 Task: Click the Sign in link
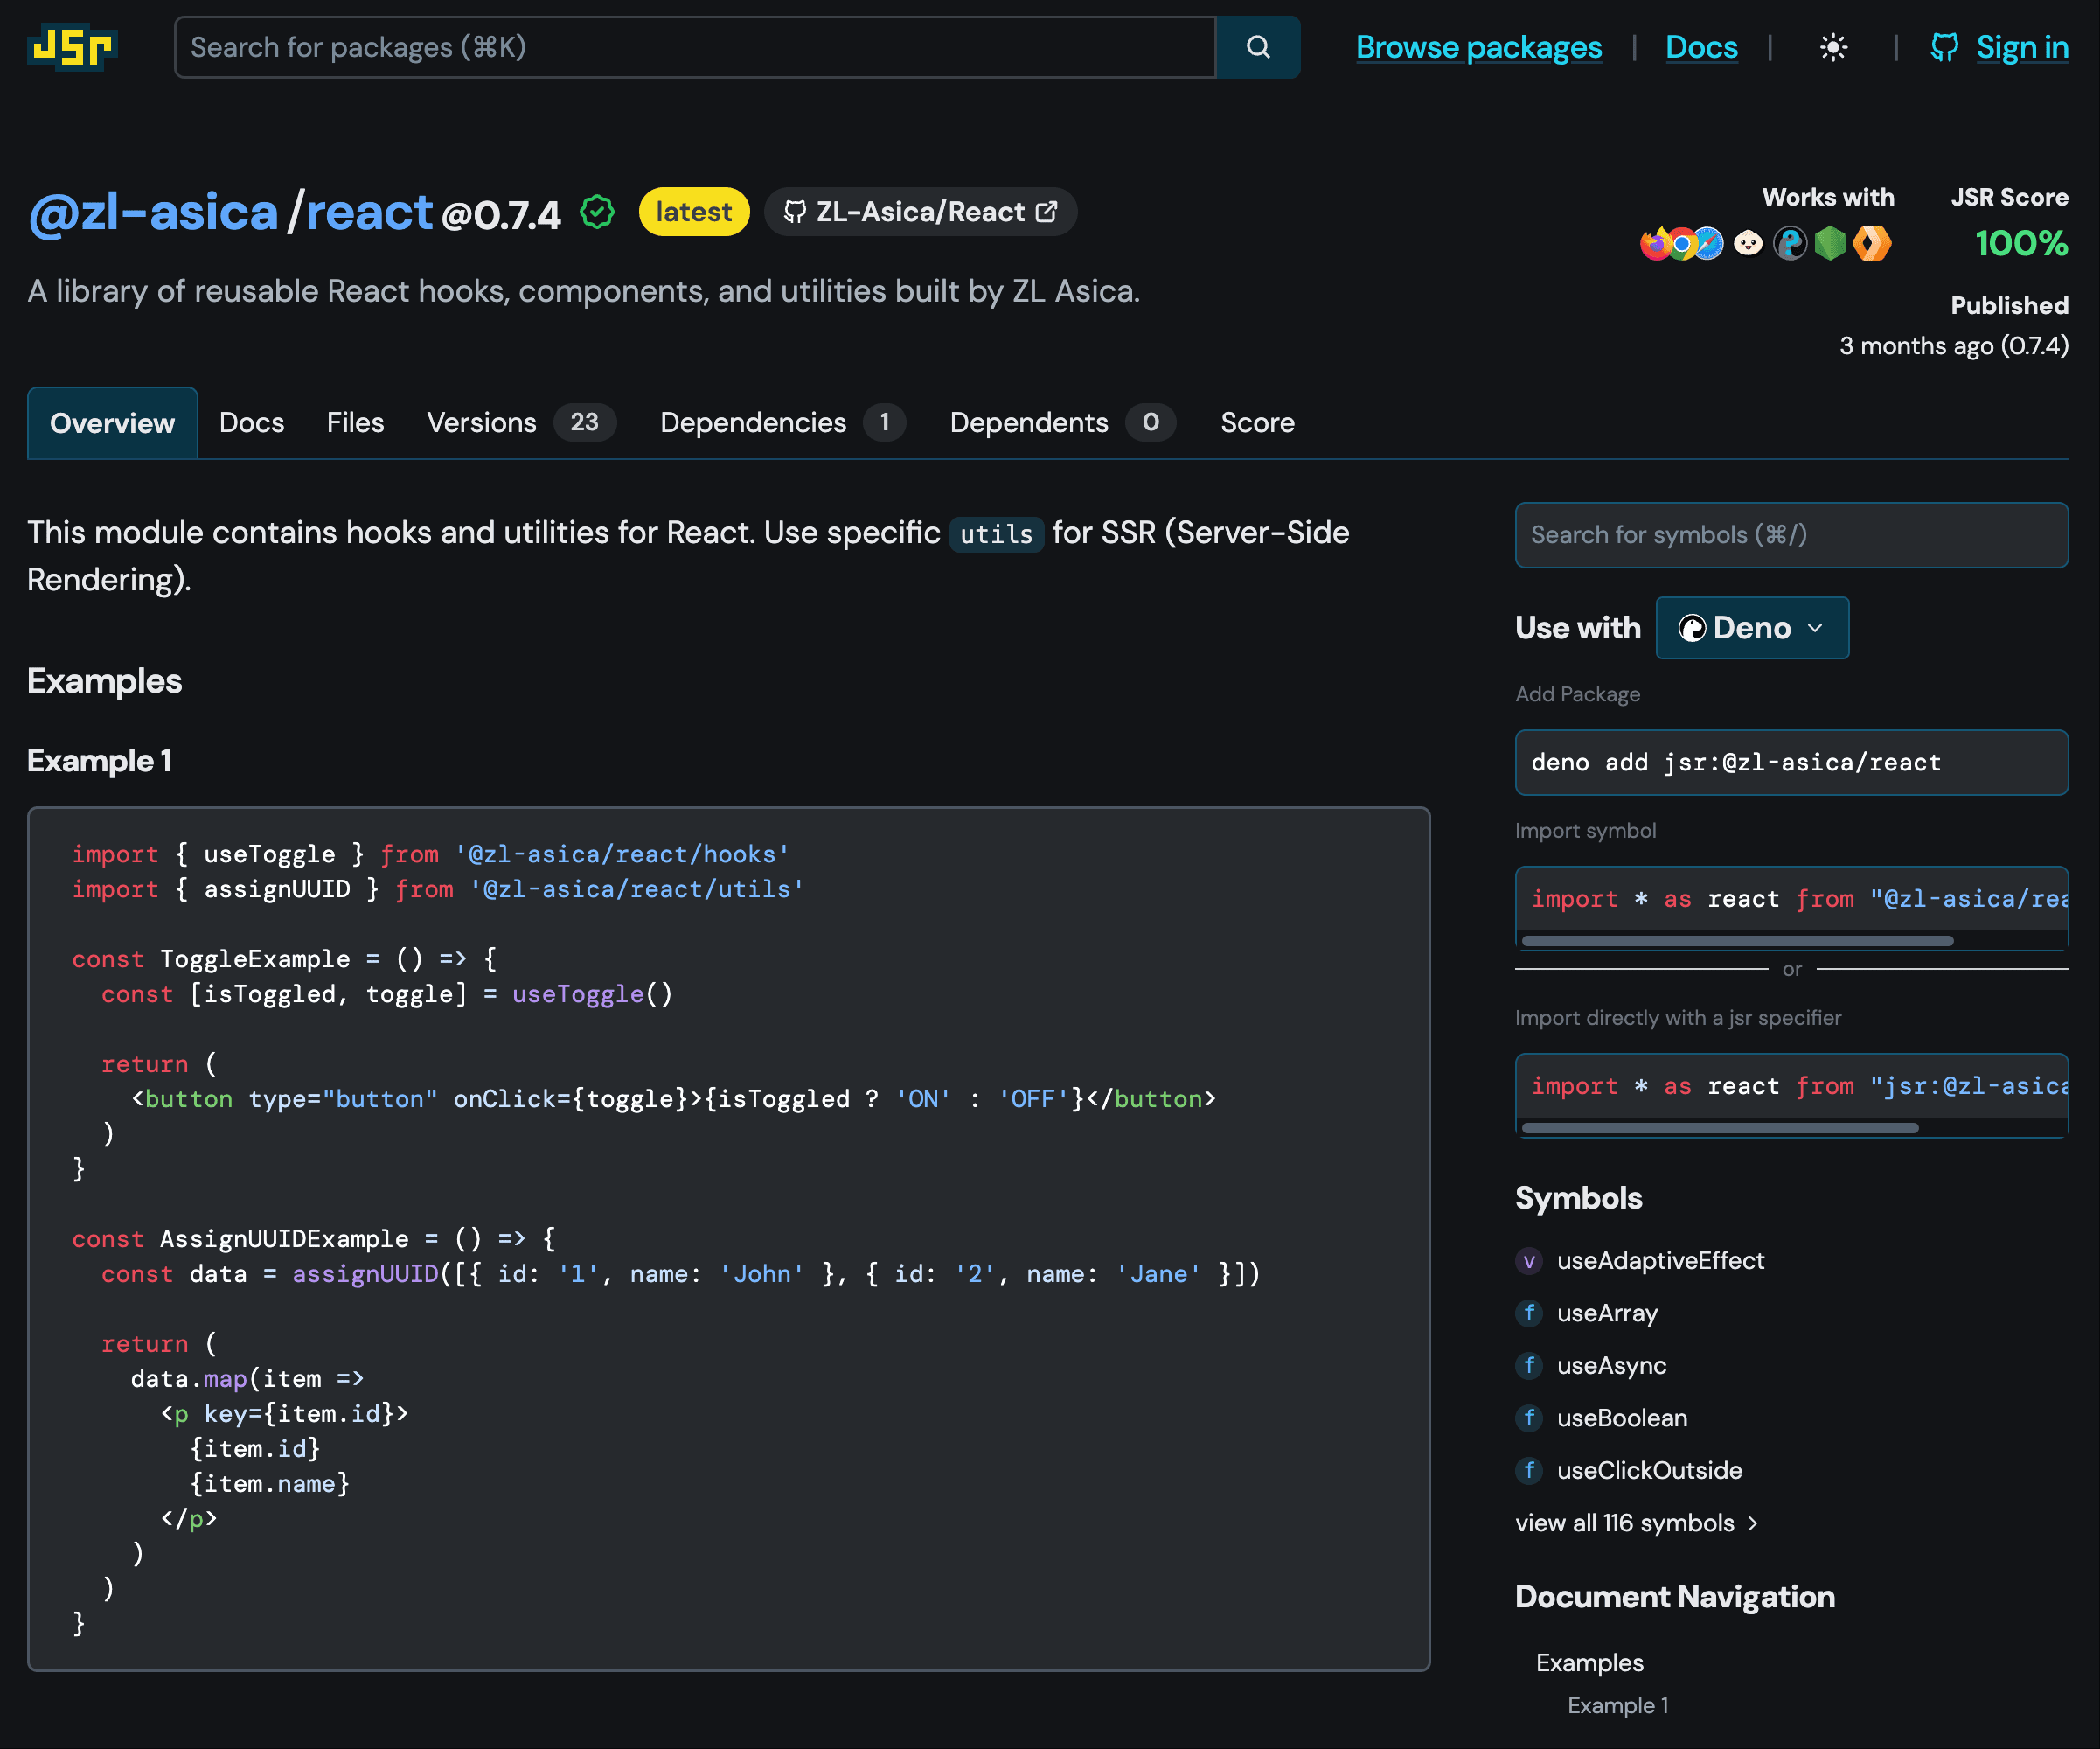(x=2022, y=47)
